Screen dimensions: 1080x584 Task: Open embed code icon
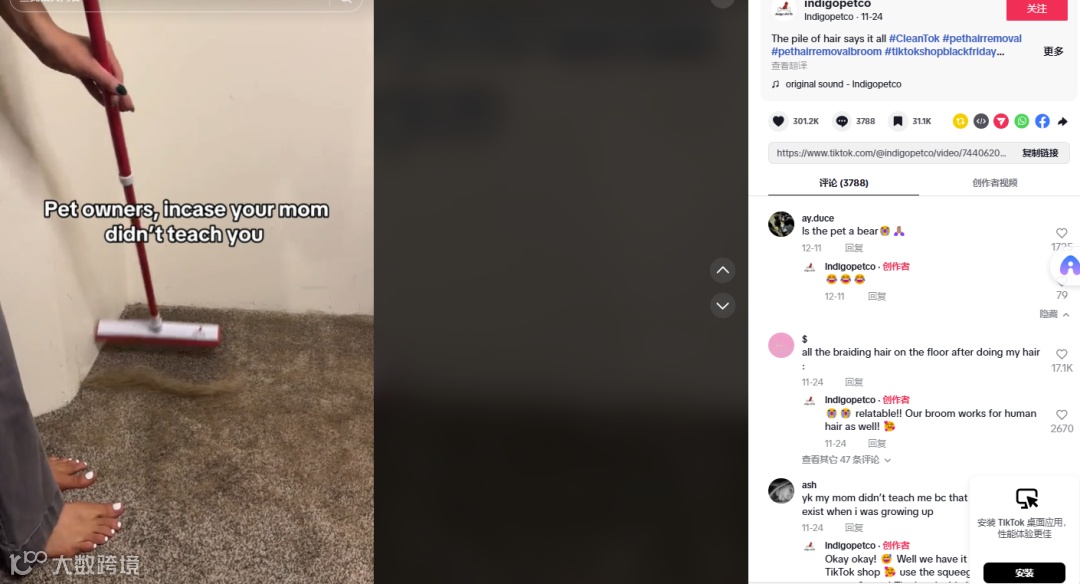(981, 121)
